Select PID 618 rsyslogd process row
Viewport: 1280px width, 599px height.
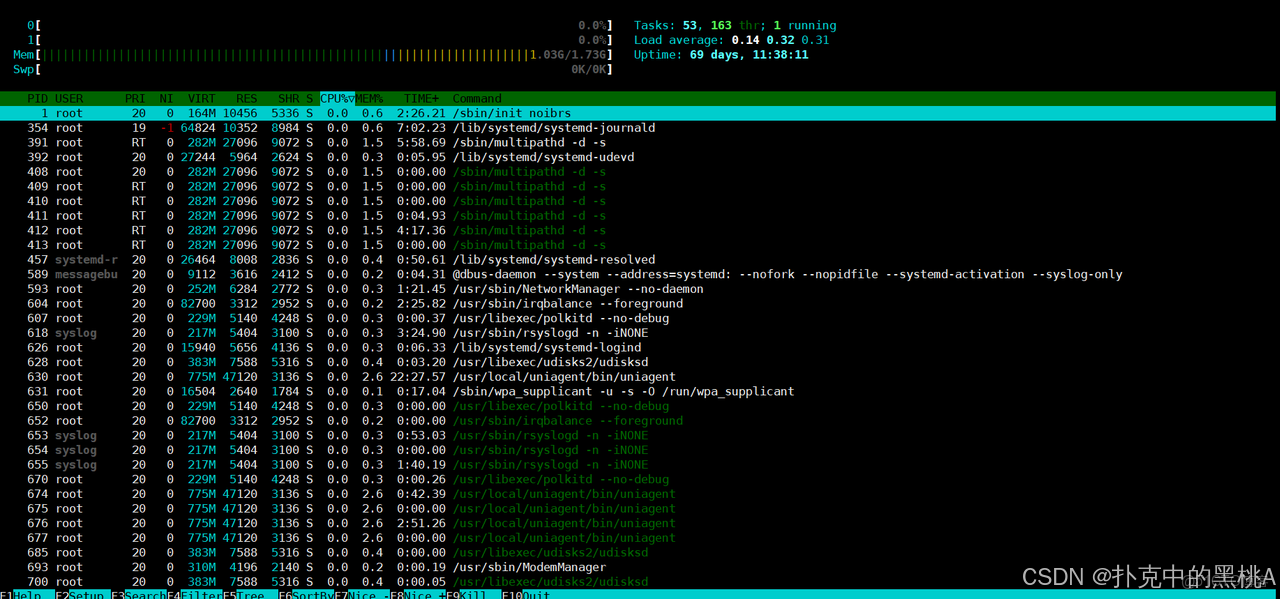640,333
